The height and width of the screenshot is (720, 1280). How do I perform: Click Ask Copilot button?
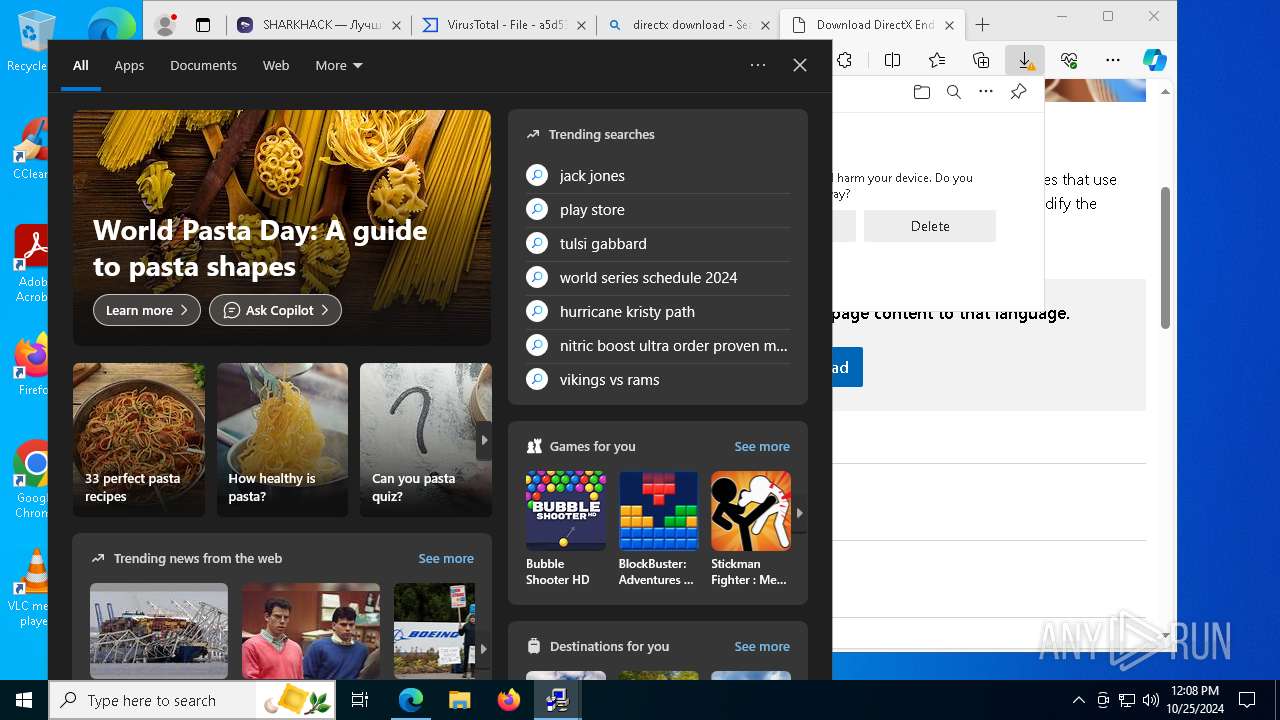[x=275, y=310]
